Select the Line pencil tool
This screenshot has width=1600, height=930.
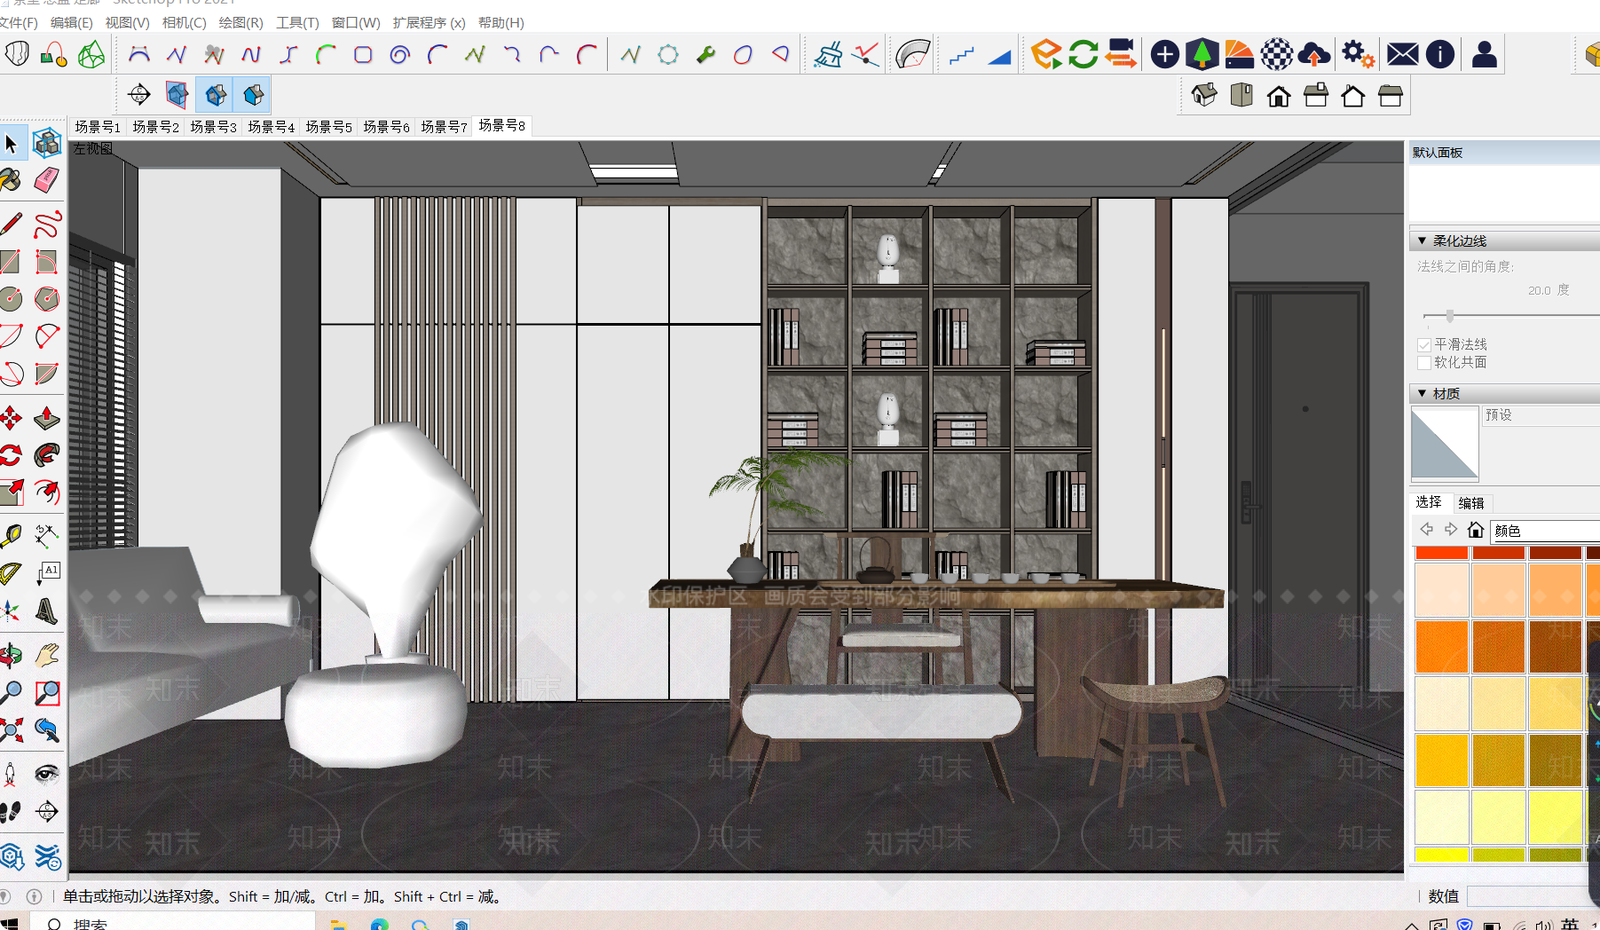11,224
